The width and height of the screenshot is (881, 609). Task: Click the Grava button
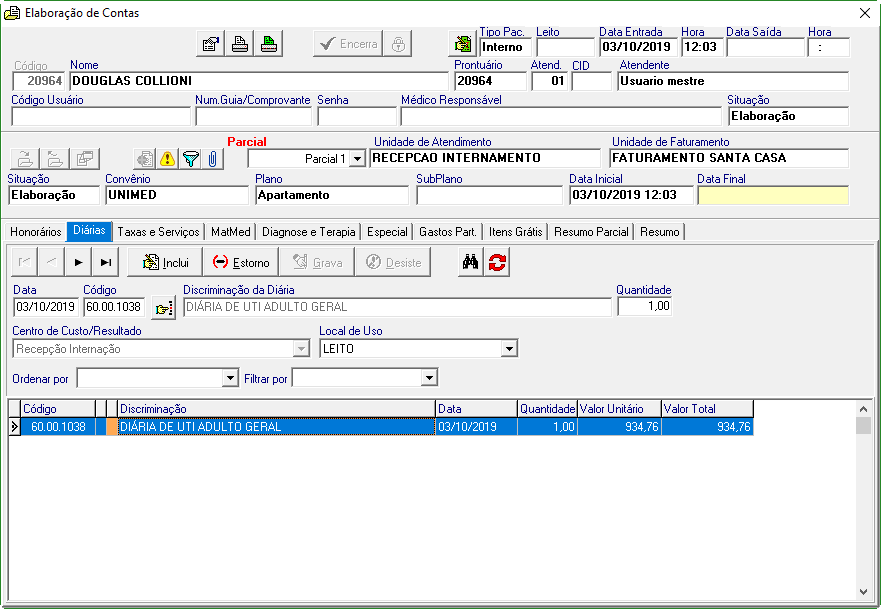coord(317,262)
